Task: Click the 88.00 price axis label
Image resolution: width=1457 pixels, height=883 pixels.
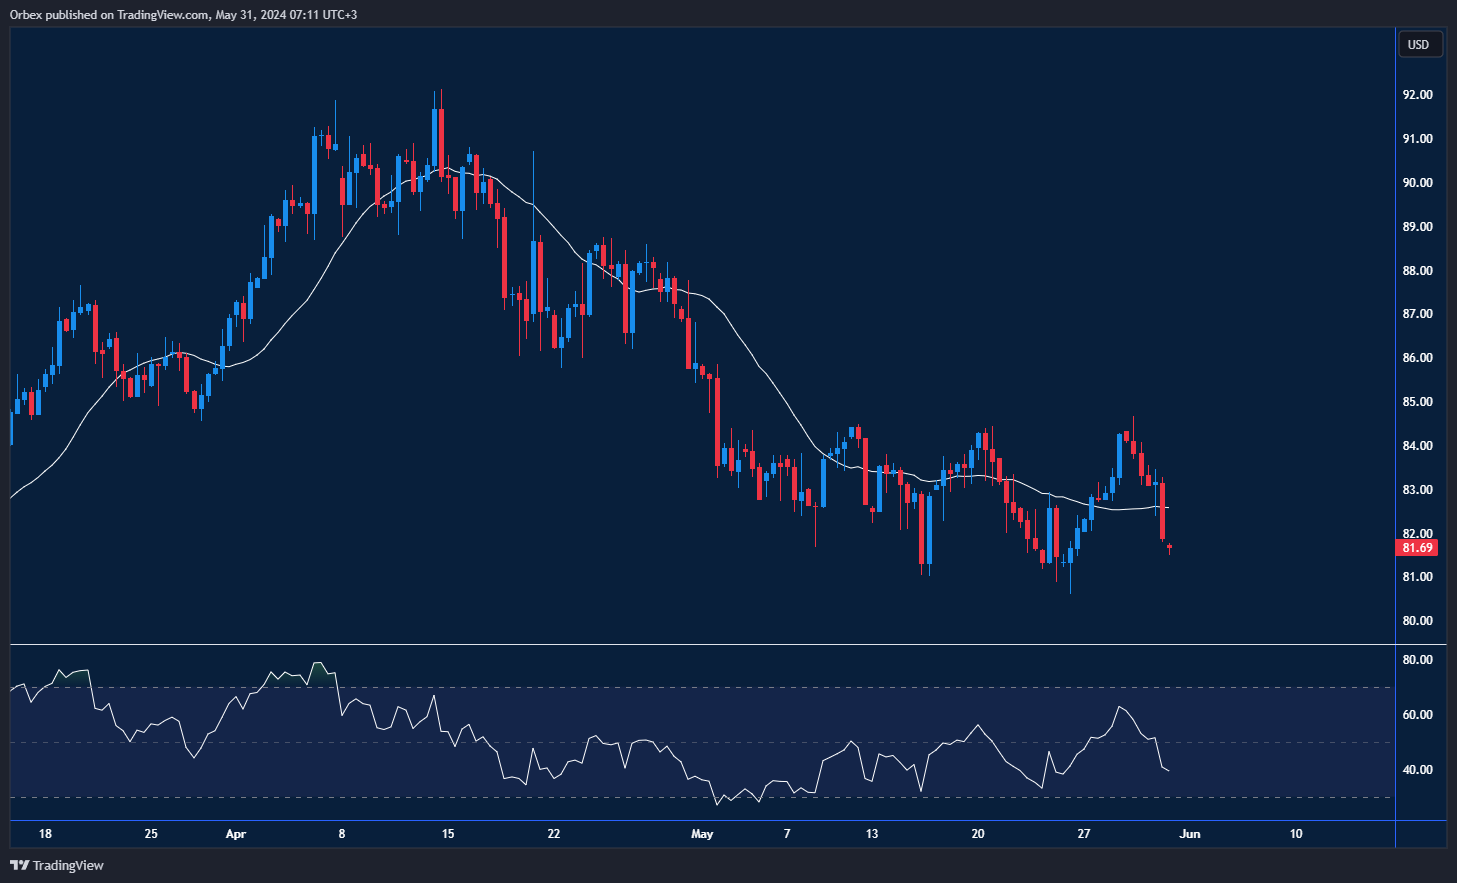Action: pyautogui.click(x=1417, y=271)
